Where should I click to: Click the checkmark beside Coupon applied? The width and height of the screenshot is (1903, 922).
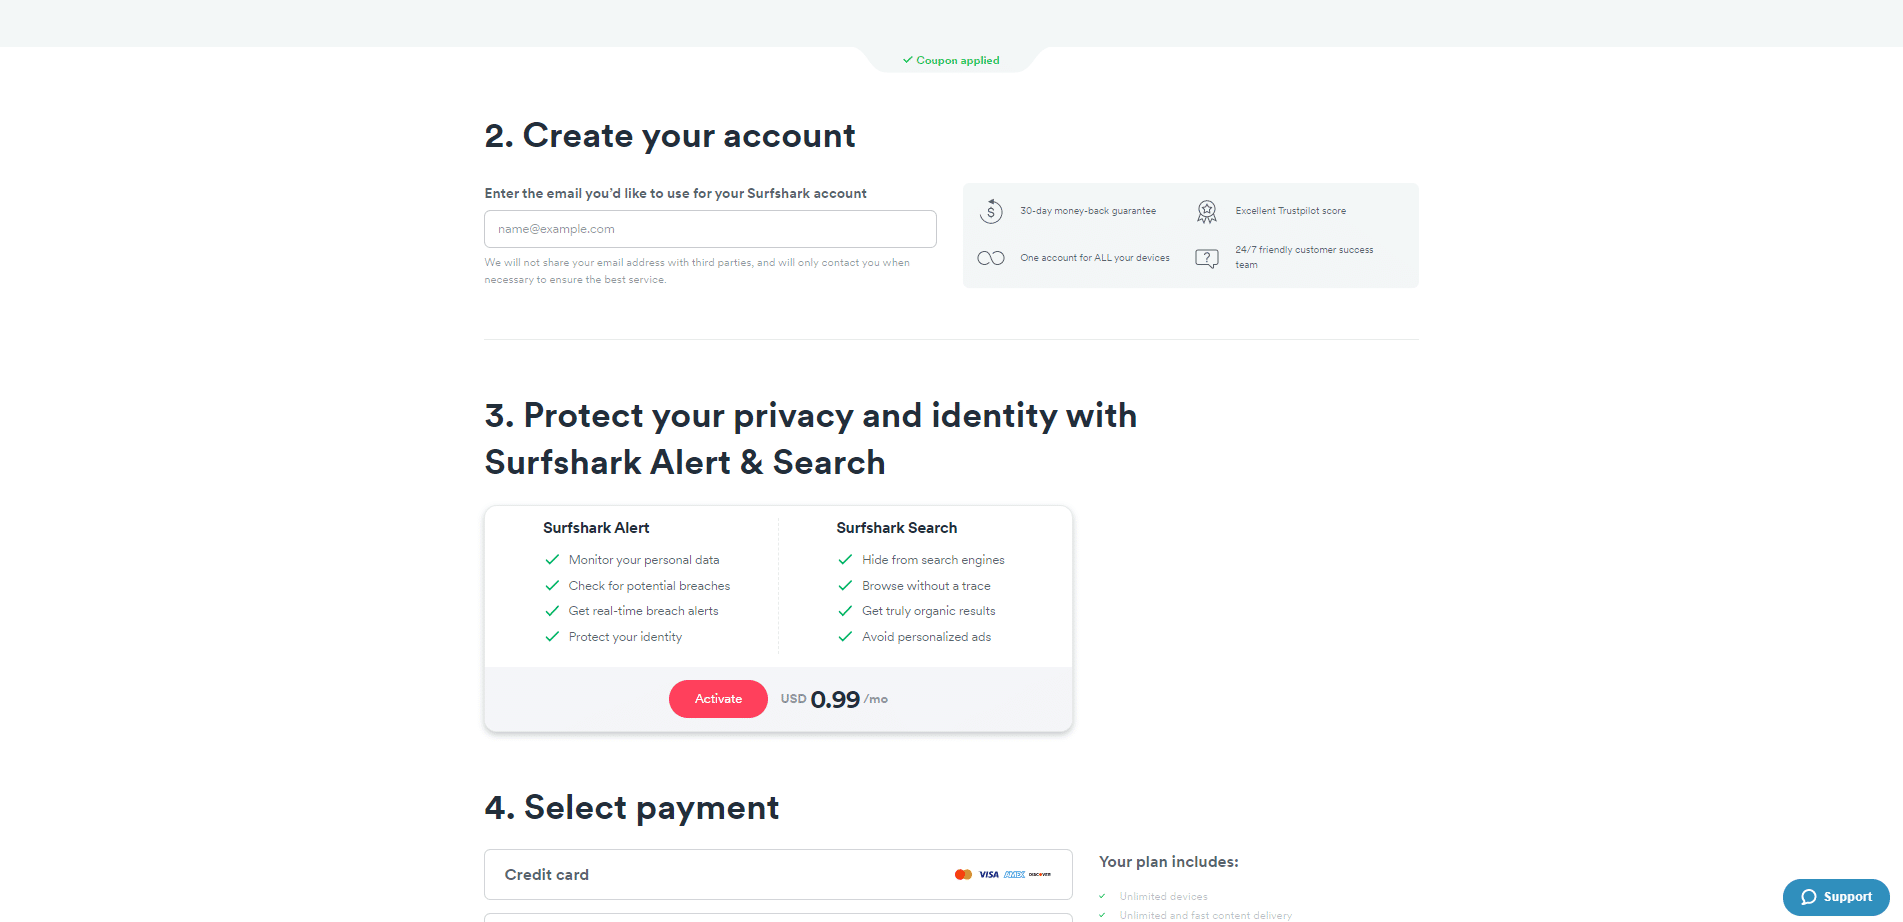[x=908, y=60]
